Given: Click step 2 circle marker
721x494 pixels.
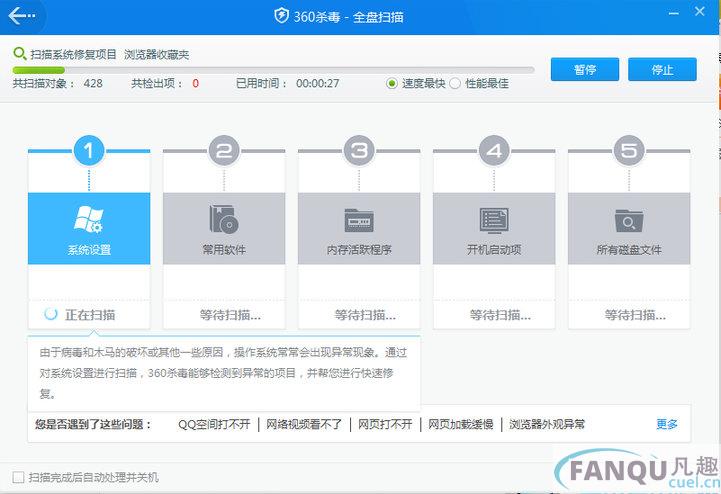Looking at the screenshot, I should pyautogui.click(x=224, y=150).
